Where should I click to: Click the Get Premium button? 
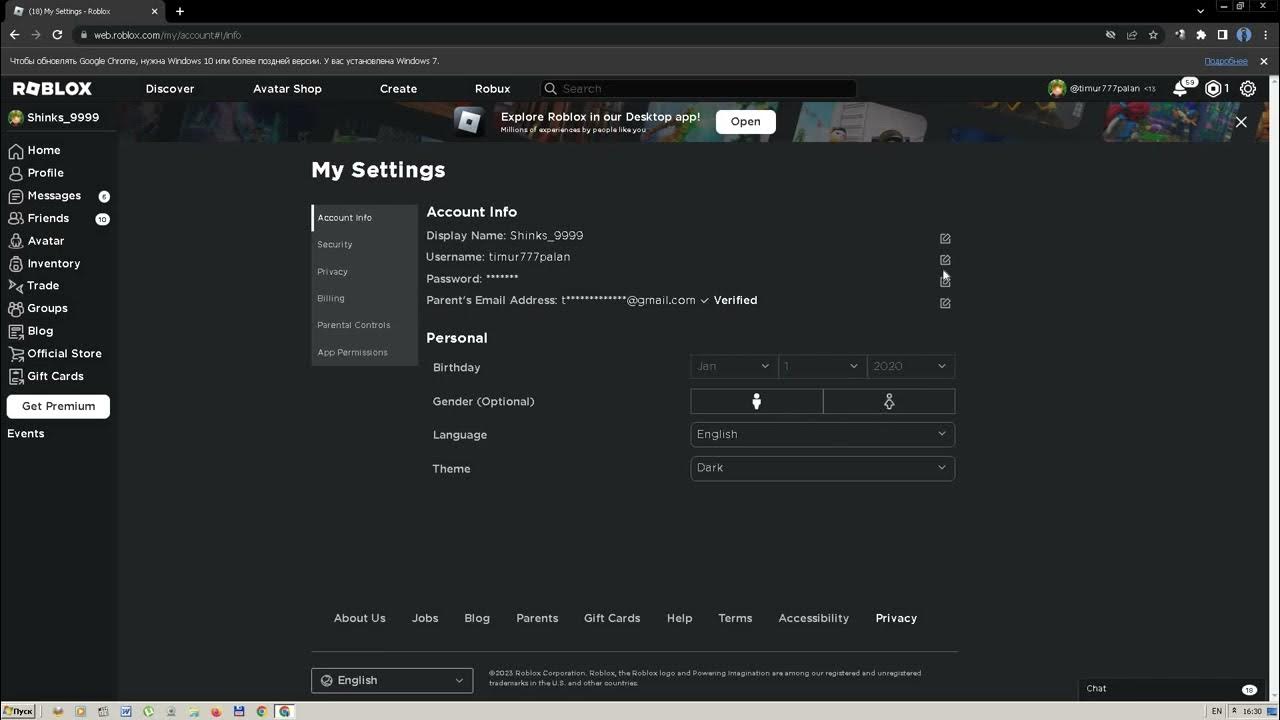pos(58,406)
